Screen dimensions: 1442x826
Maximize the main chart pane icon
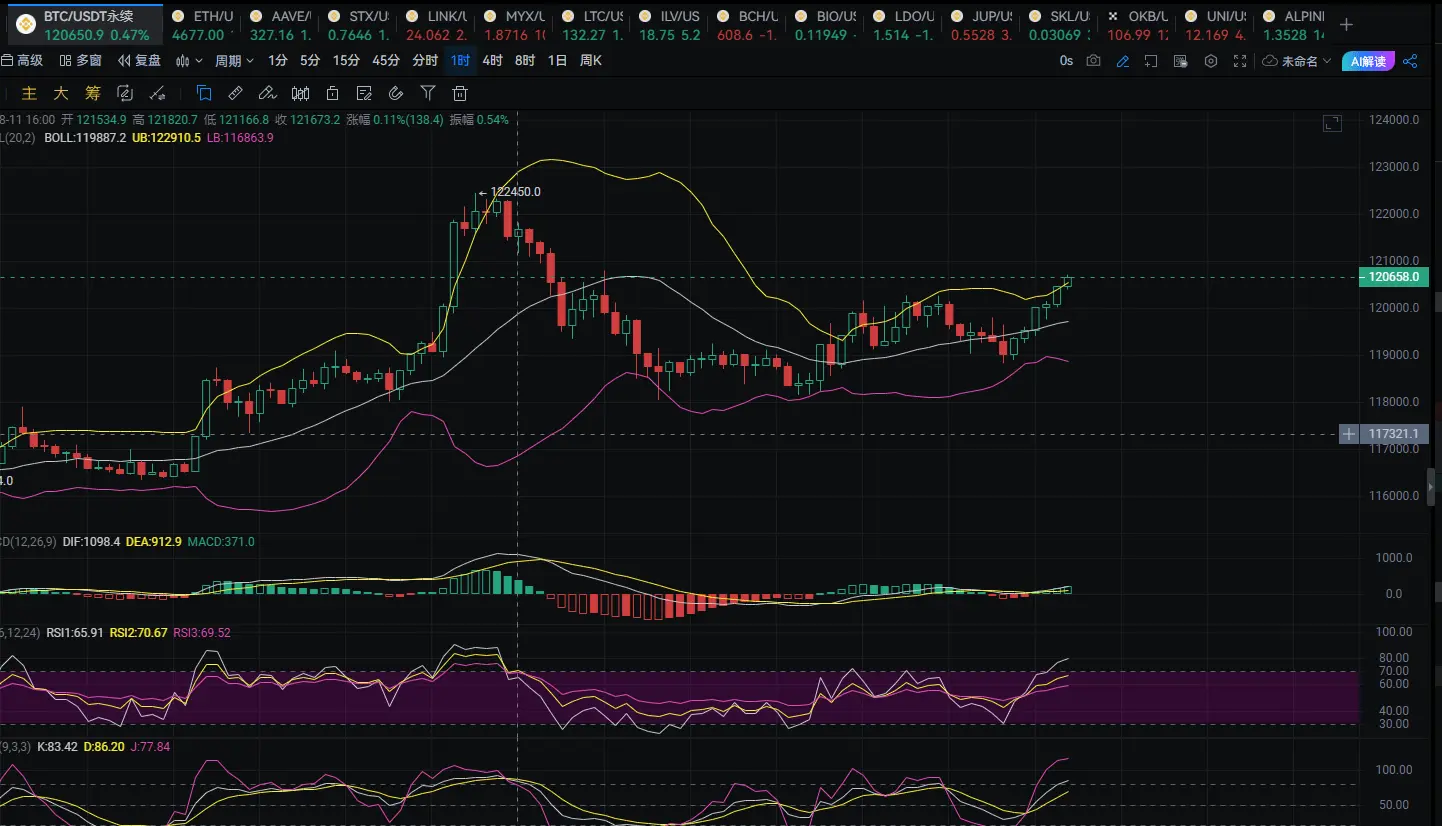coord(1332,123)
